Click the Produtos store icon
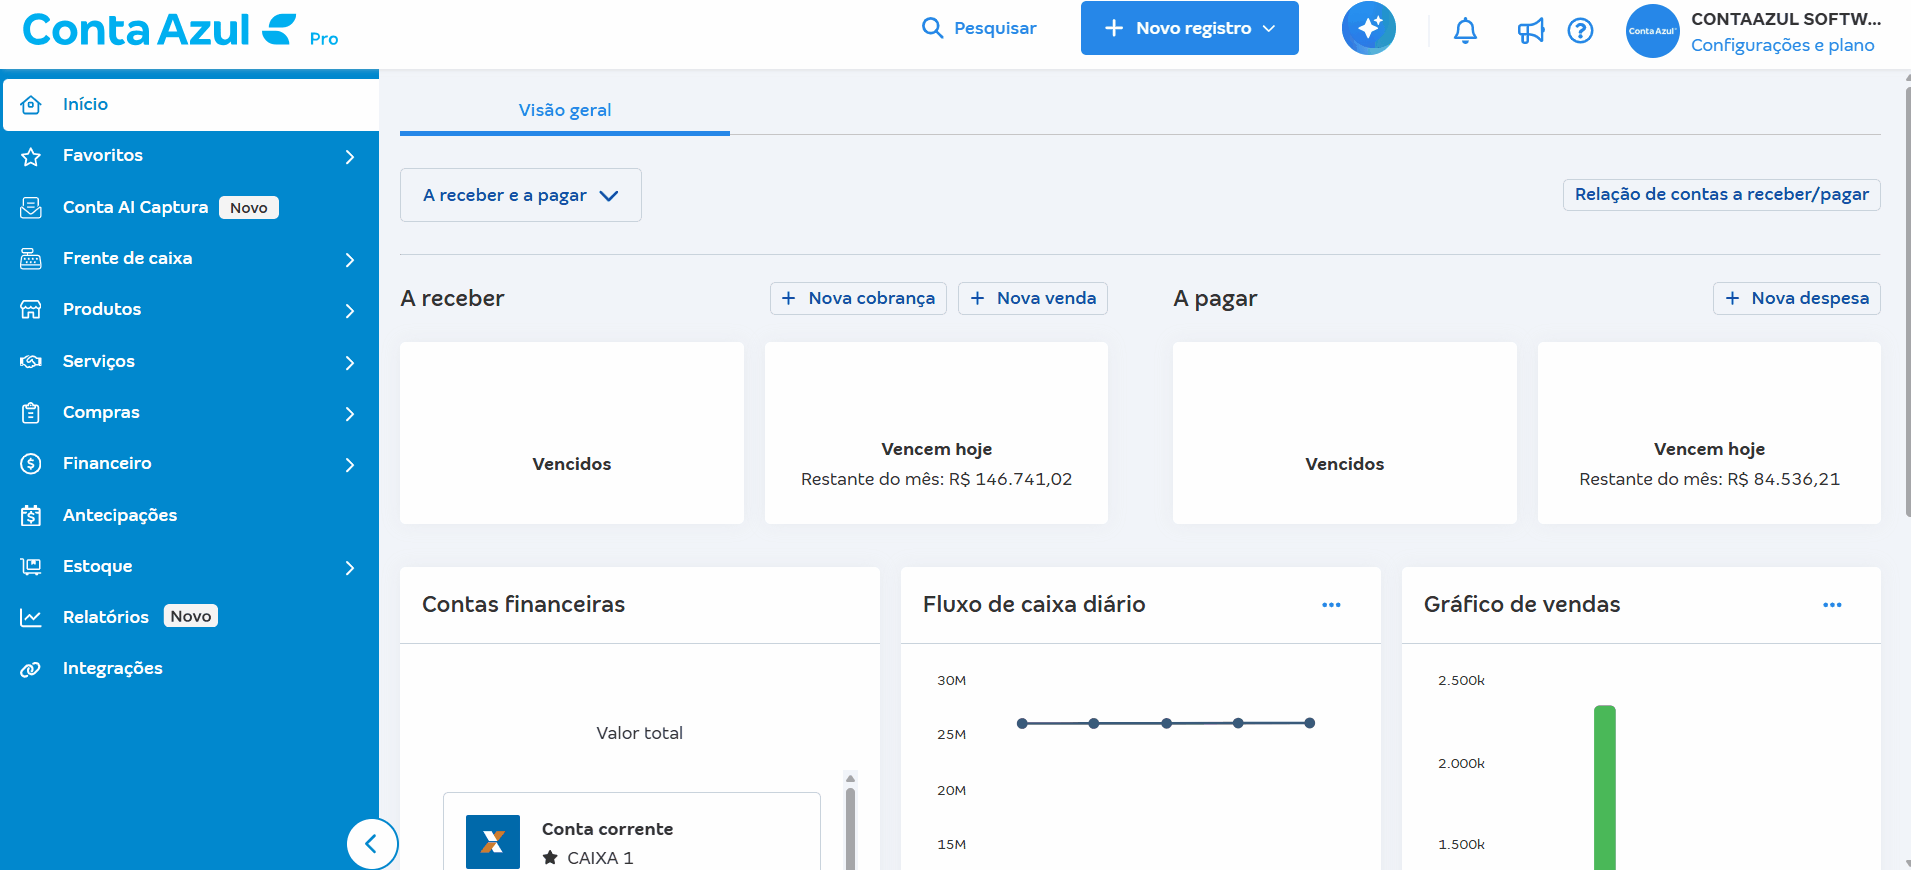The height and width of the screenshot is (870, 1911). click(x=31, y=310)
